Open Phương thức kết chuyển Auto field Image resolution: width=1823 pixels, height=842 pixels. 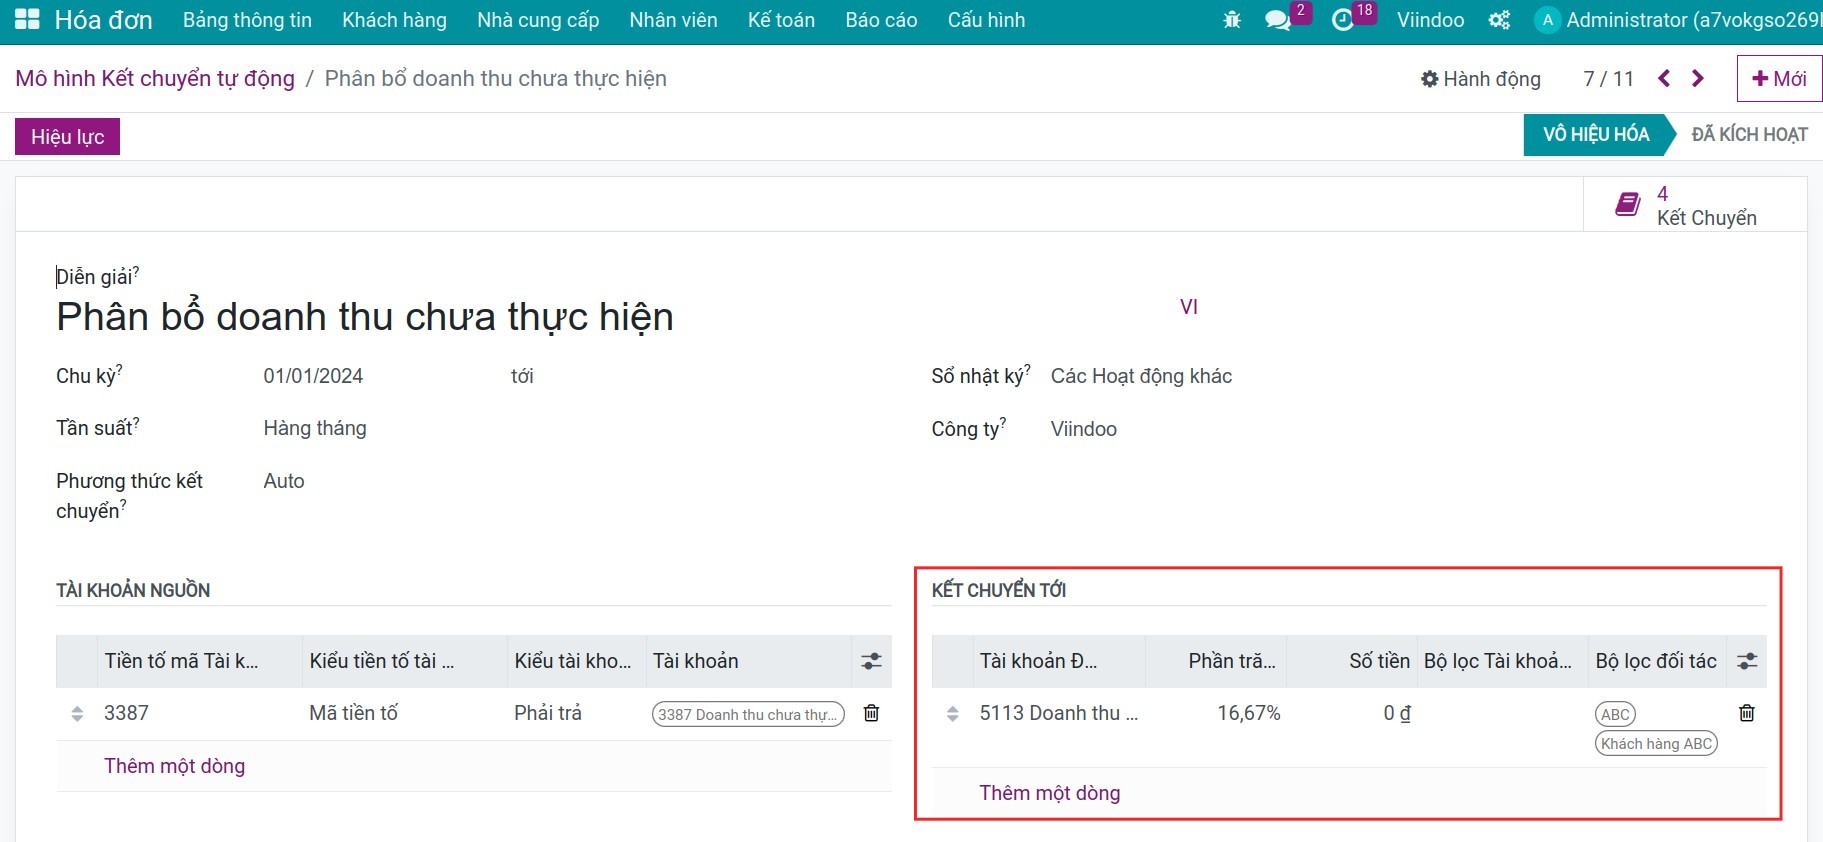(284, 481)
